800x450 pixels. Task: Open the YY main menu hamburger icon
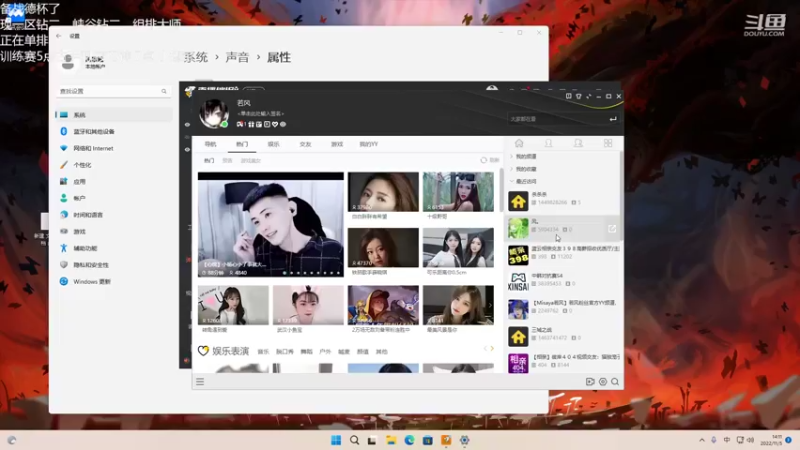pos(200,382)
